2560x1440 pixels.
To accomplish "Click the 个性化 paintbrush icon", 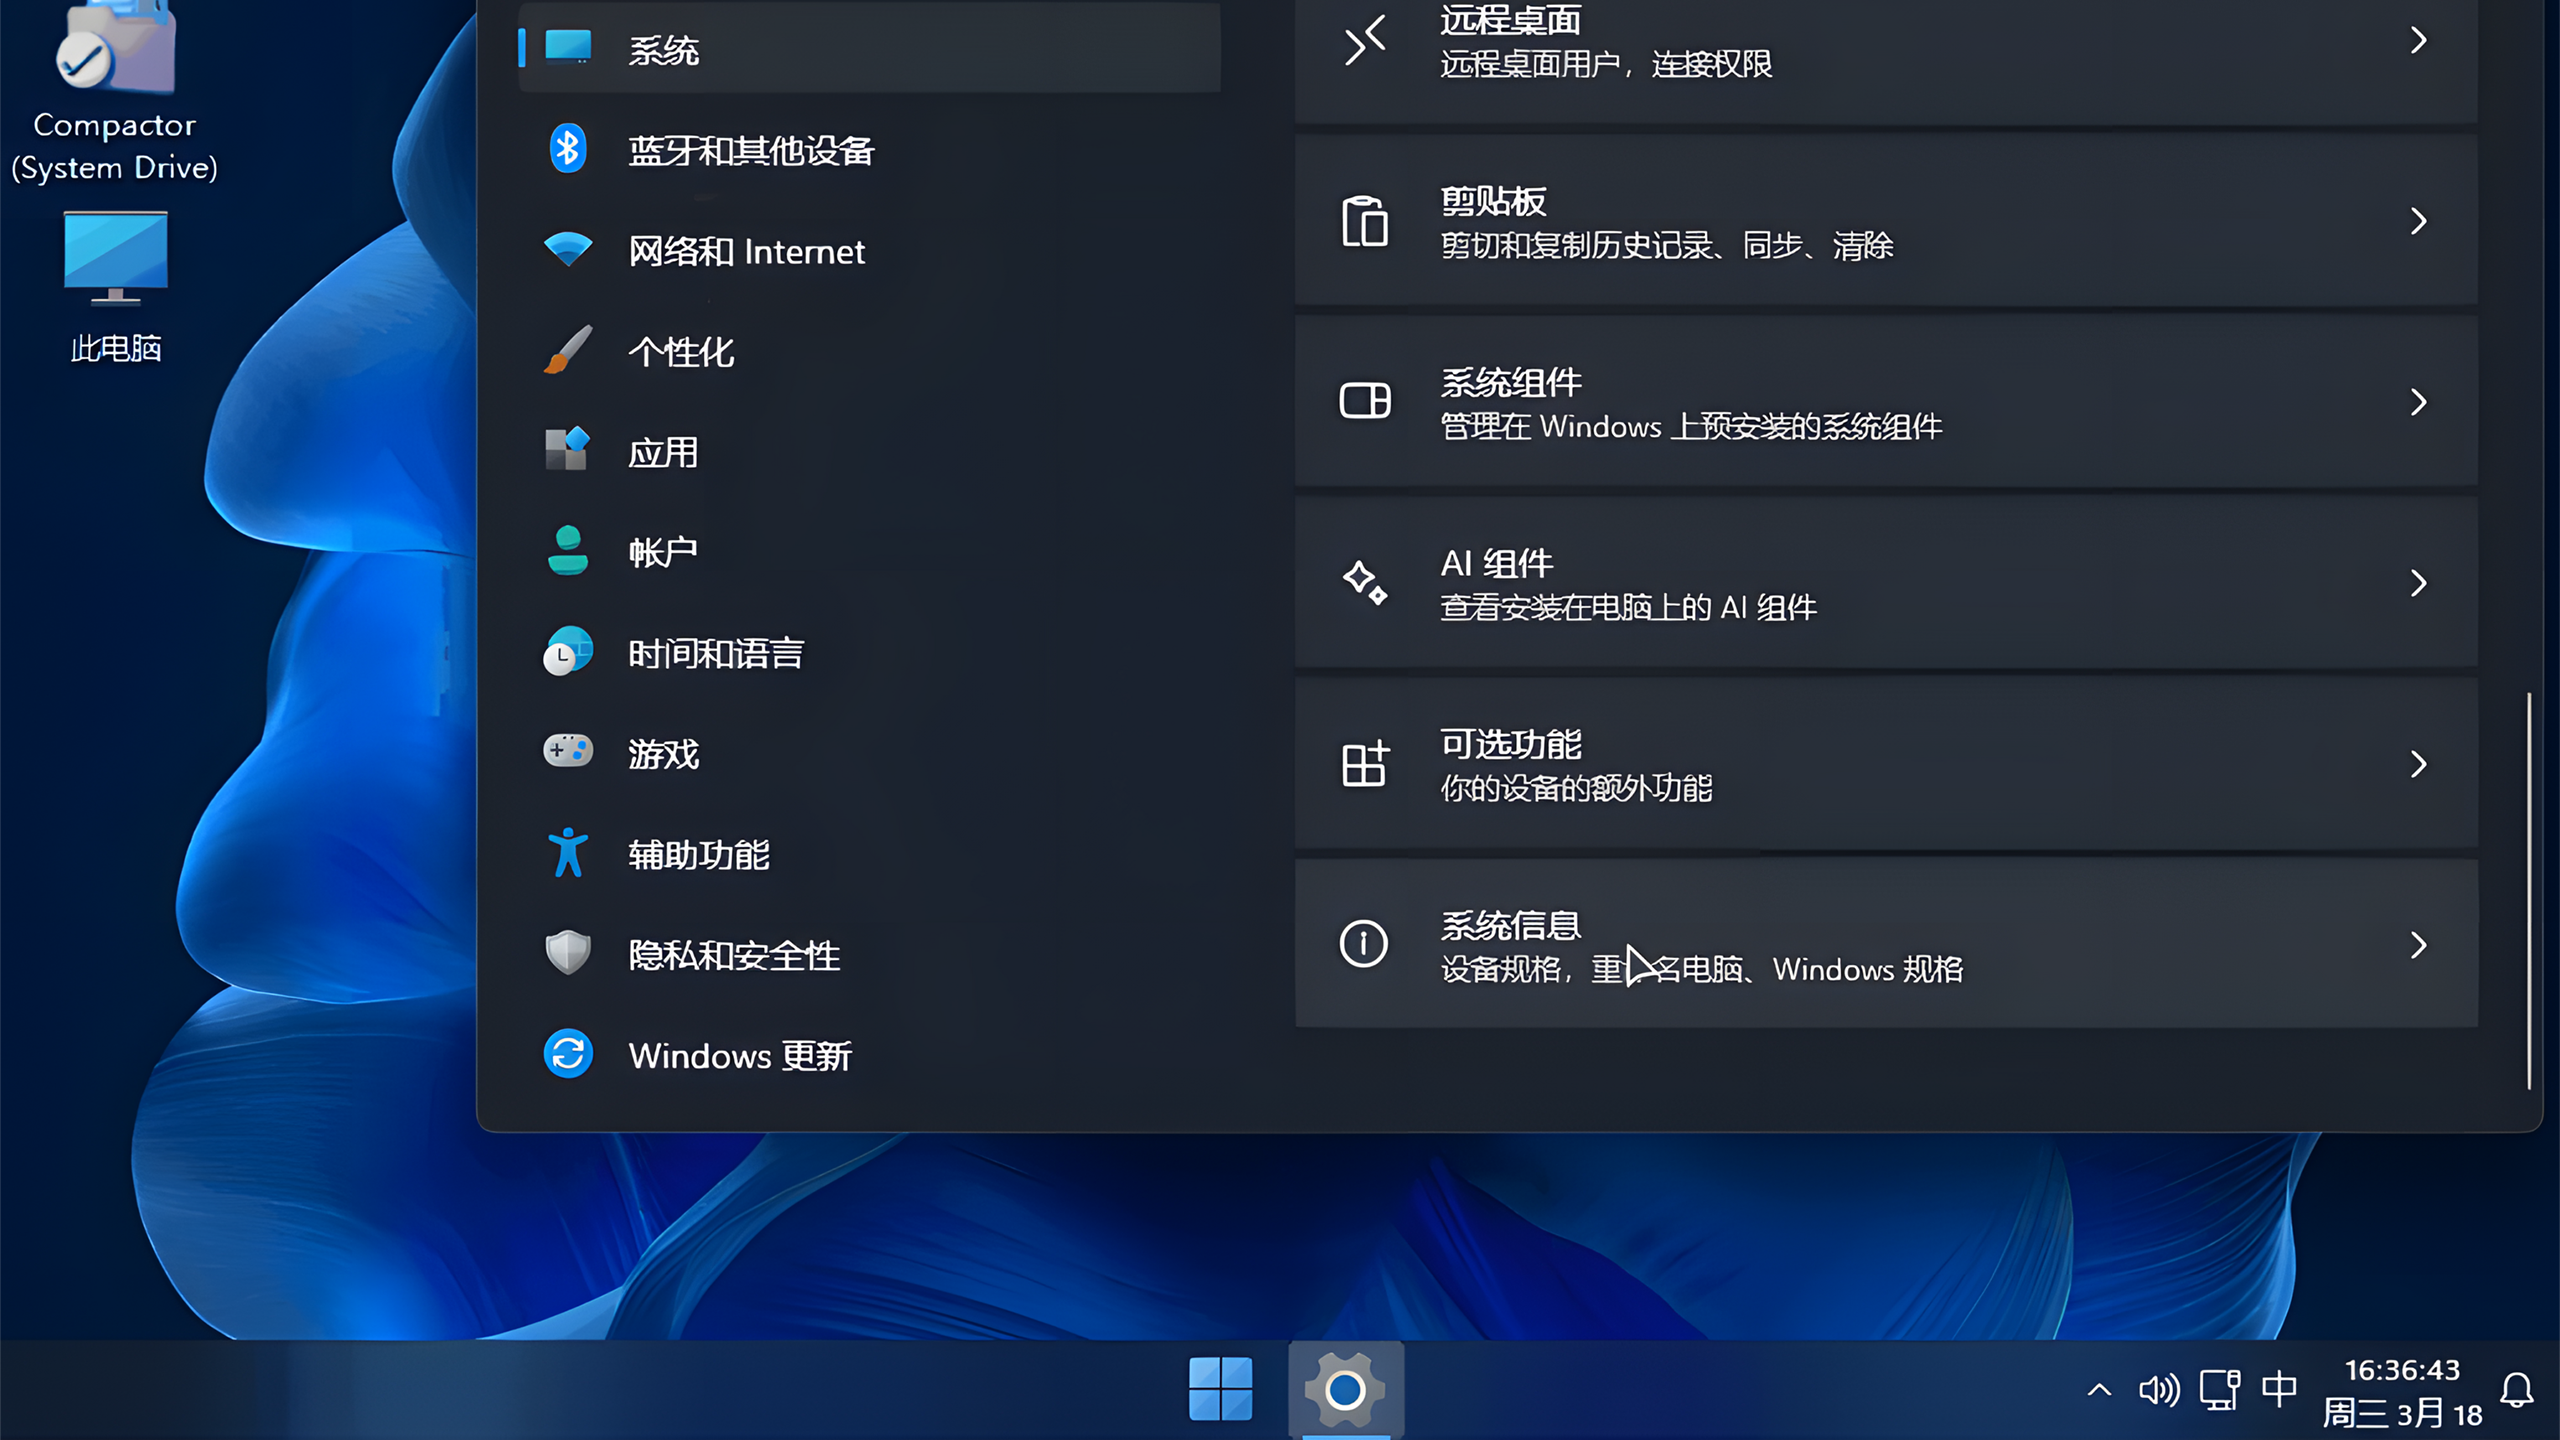I will click(x=568, y=350).
